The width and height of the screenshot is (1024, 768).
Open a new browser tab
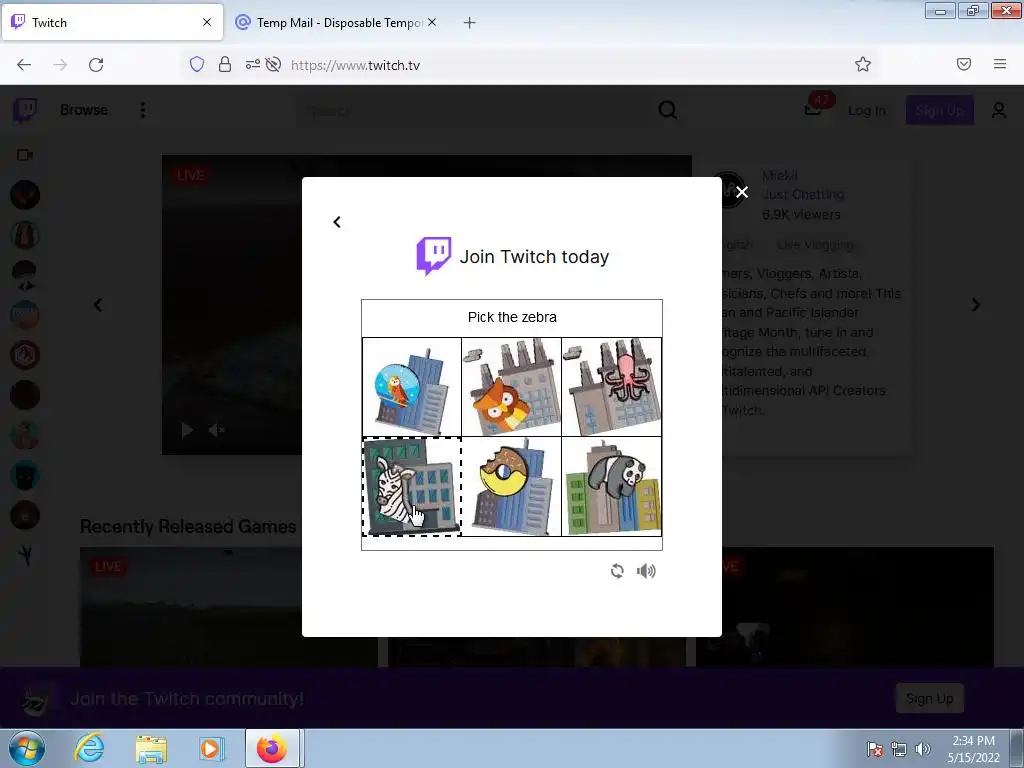pyautogui.click(x=469, y=22)
